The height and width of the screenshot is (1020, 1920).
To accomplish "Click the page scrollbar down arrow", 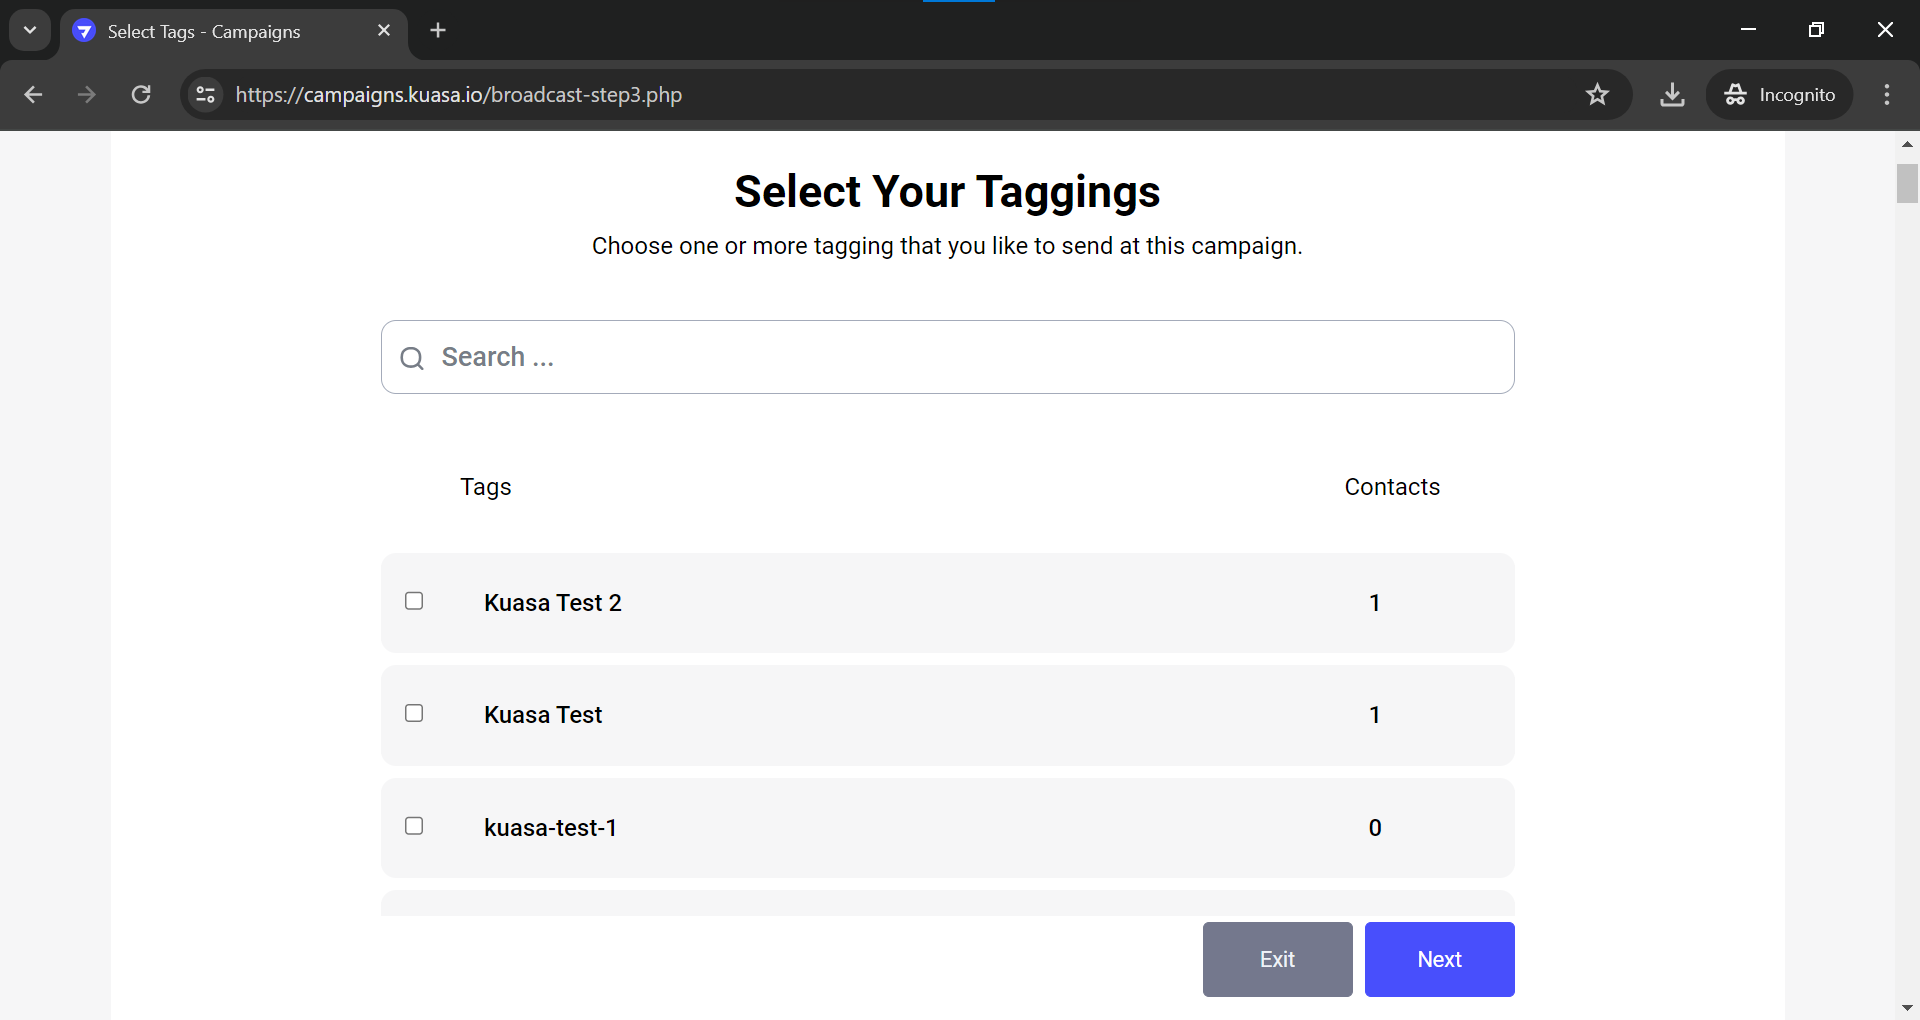I will 1907,1008.
